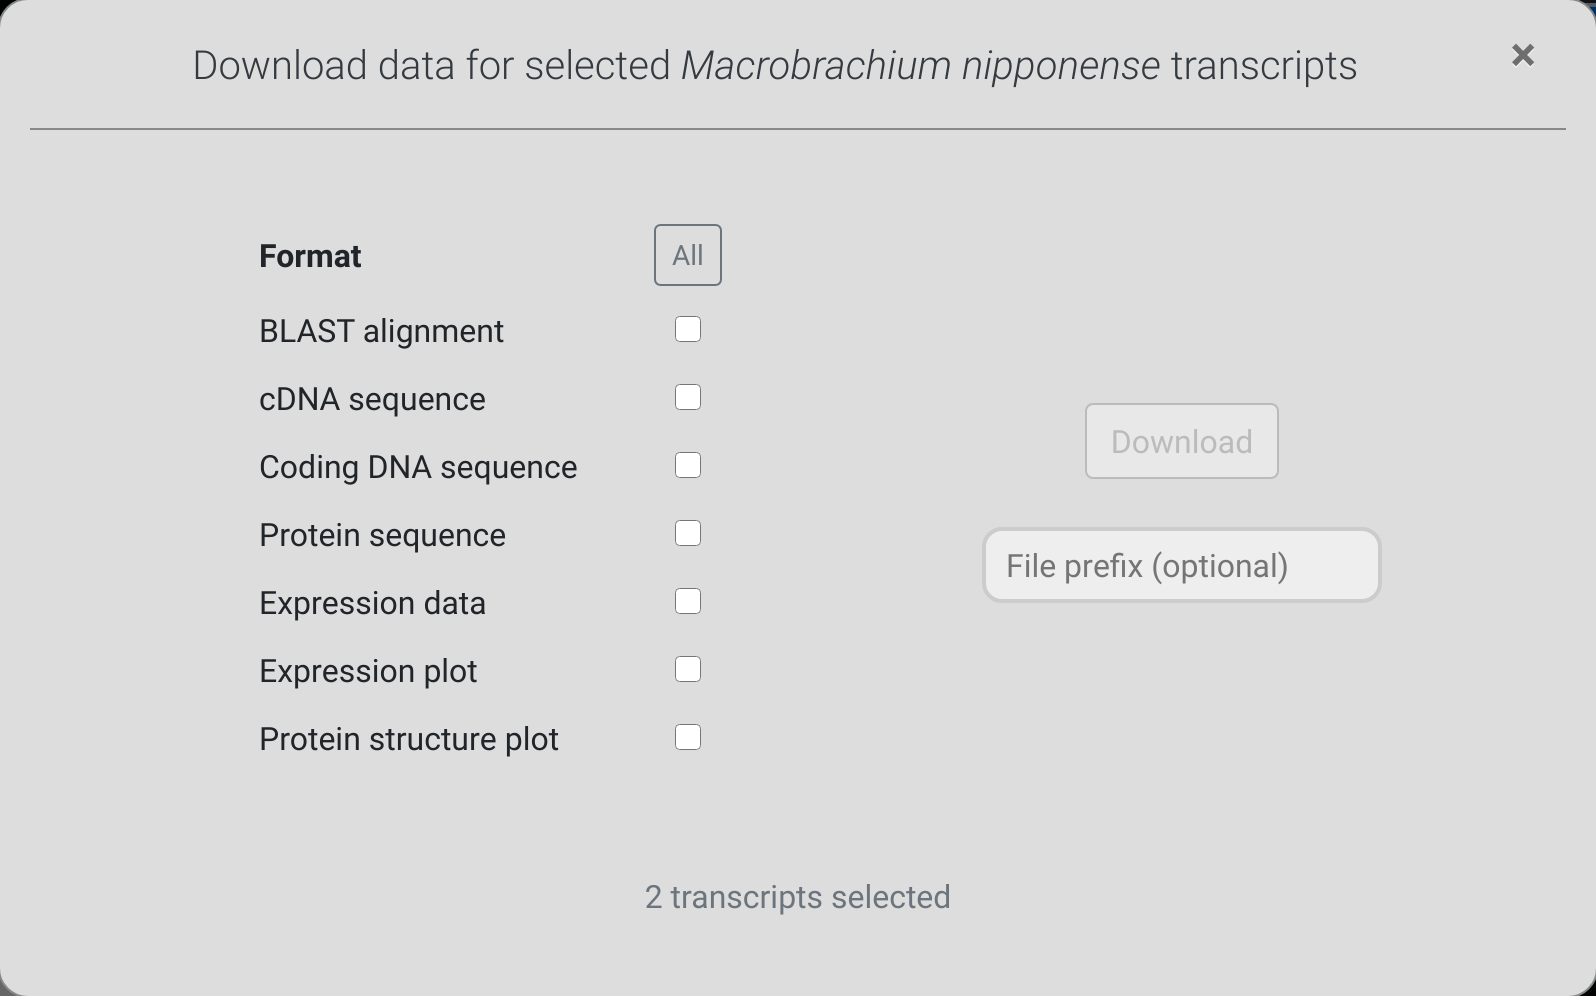The height and width of the screenshot is (996, 1596).
Task: Check the Expression plot option
Action: [687, 669]
